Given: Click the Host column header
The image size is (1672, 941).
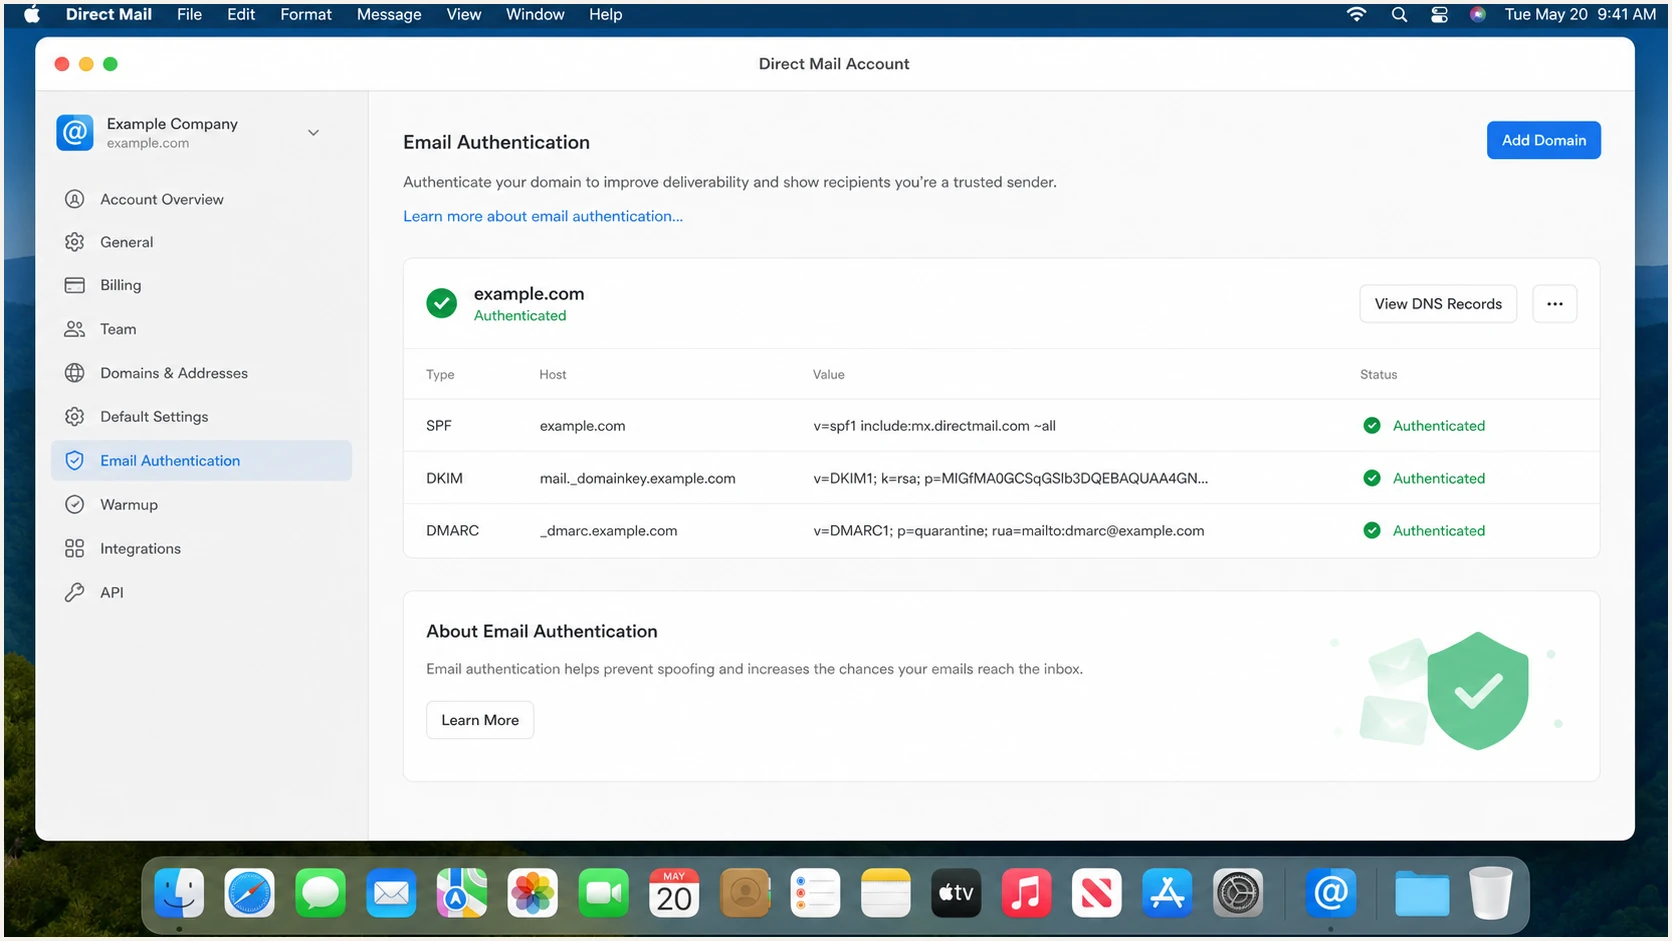Looking at the screenshot, I should pos(552,374).
